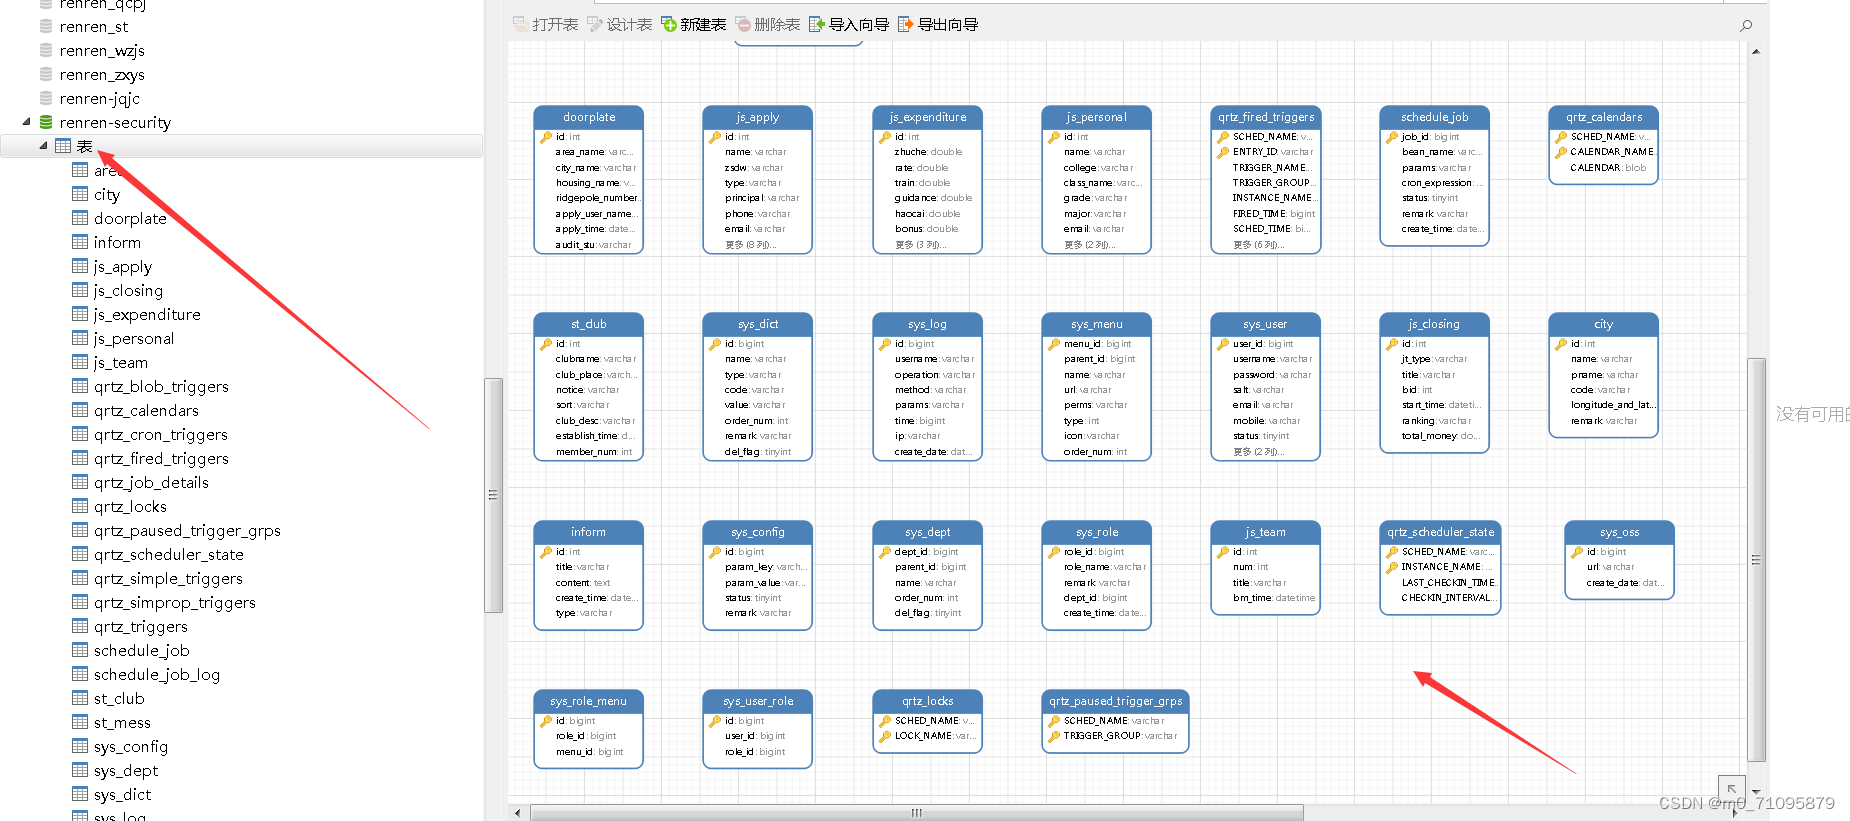Click the left tree panel vertical scrollbar

pyautogui.click(x=492, y=494)
